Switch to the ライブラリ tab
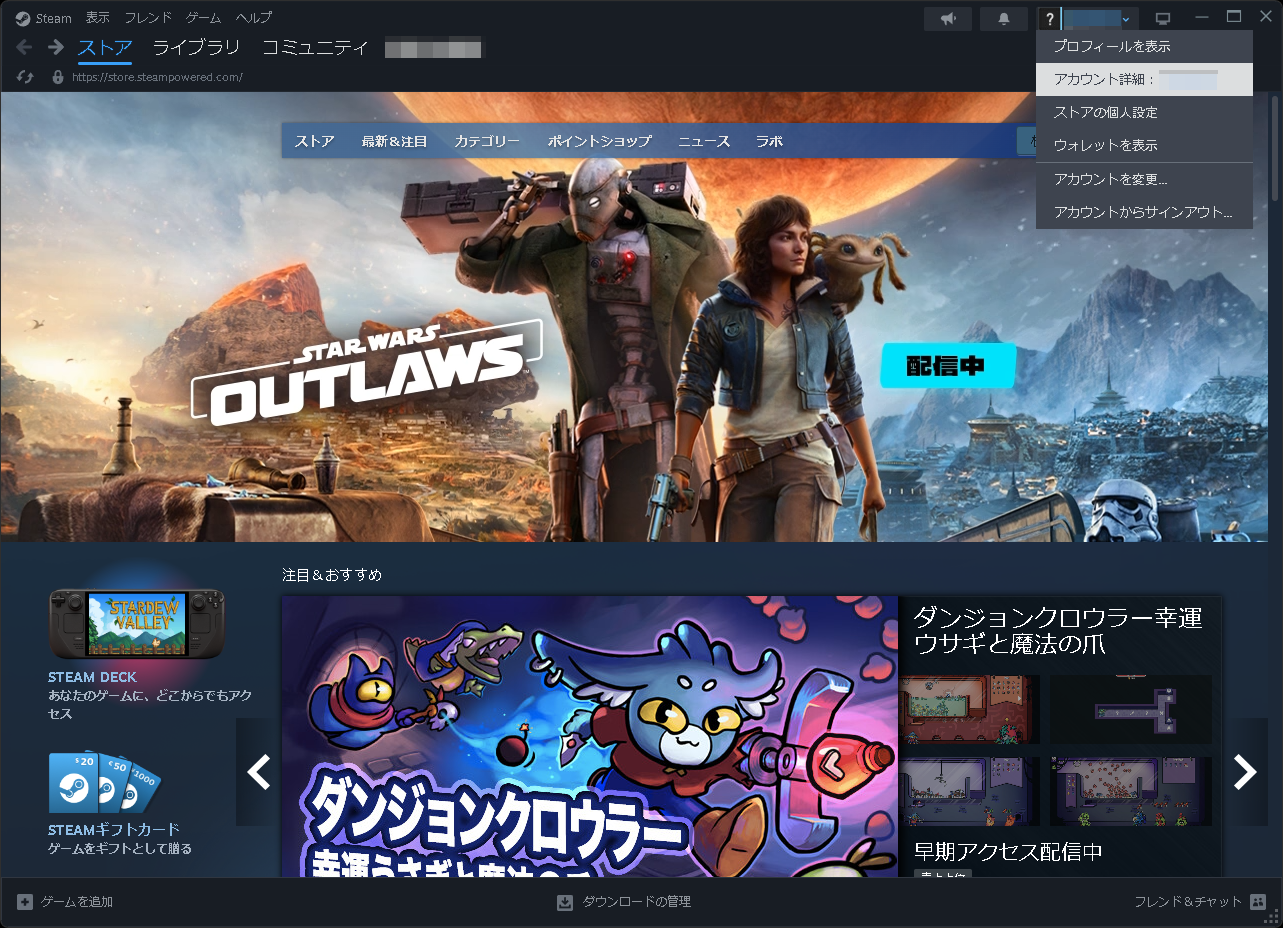 tap(195, 46)
